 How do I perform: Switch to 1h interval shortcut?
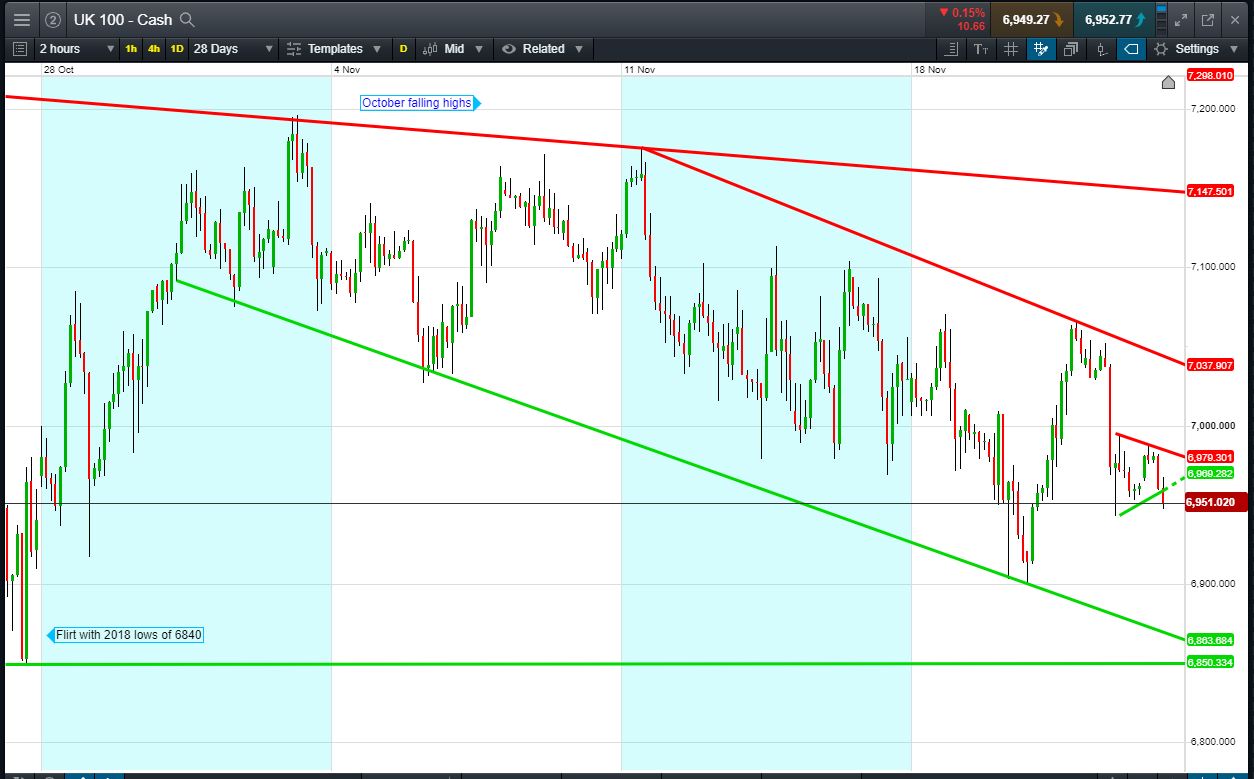[x=131, y=48]
